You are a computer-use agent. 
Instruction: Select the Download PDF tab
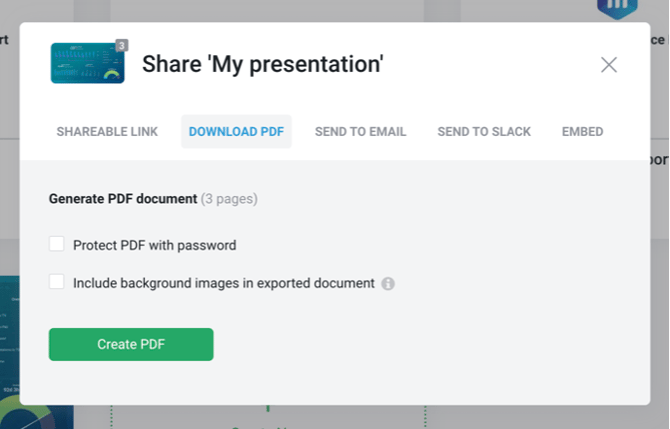(x=236, y=132)
